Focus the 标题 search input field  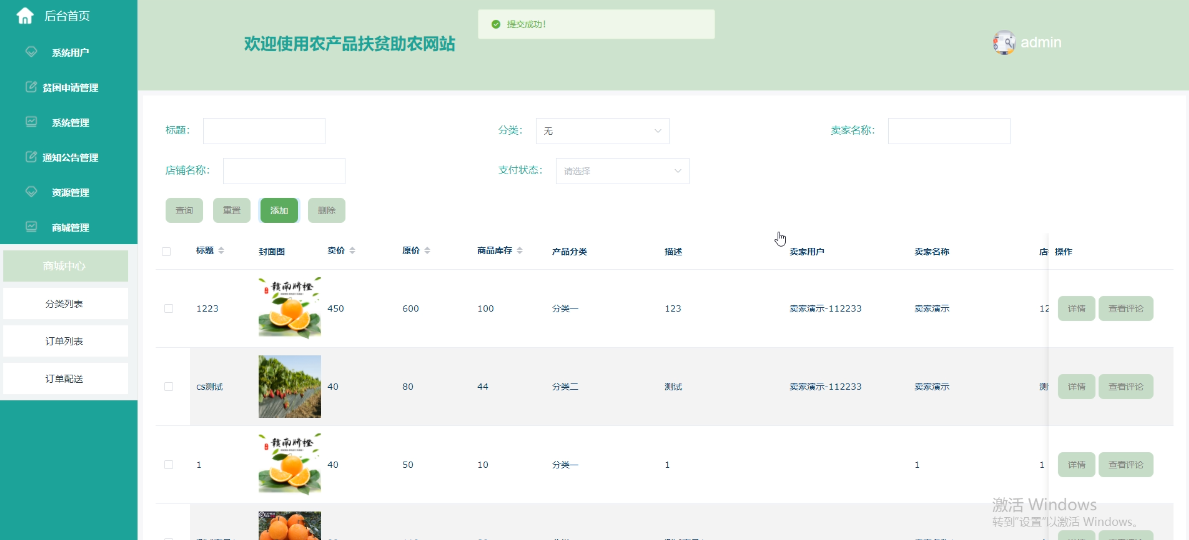point(264,130)
